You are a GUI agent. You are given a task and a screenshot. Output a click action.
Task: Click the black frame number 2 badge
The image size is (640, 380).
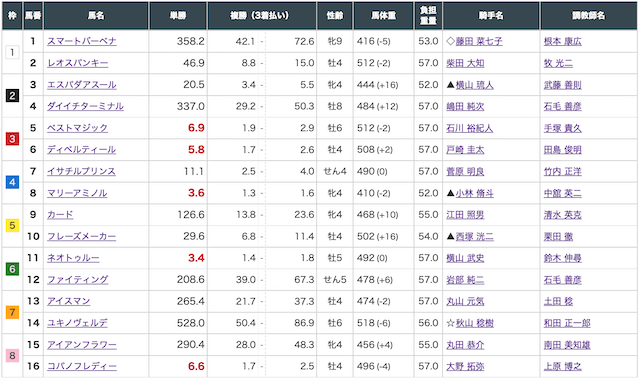point(12,96)
